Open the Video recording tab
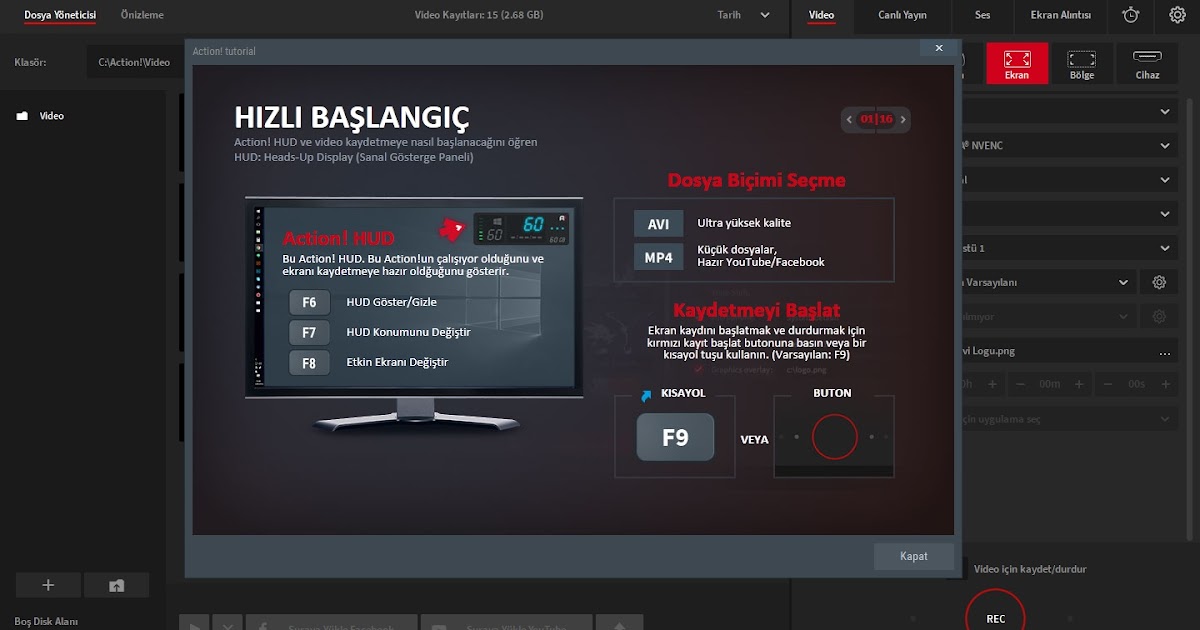The height and width of the screenshot is (630, 1200). (821, 15)
